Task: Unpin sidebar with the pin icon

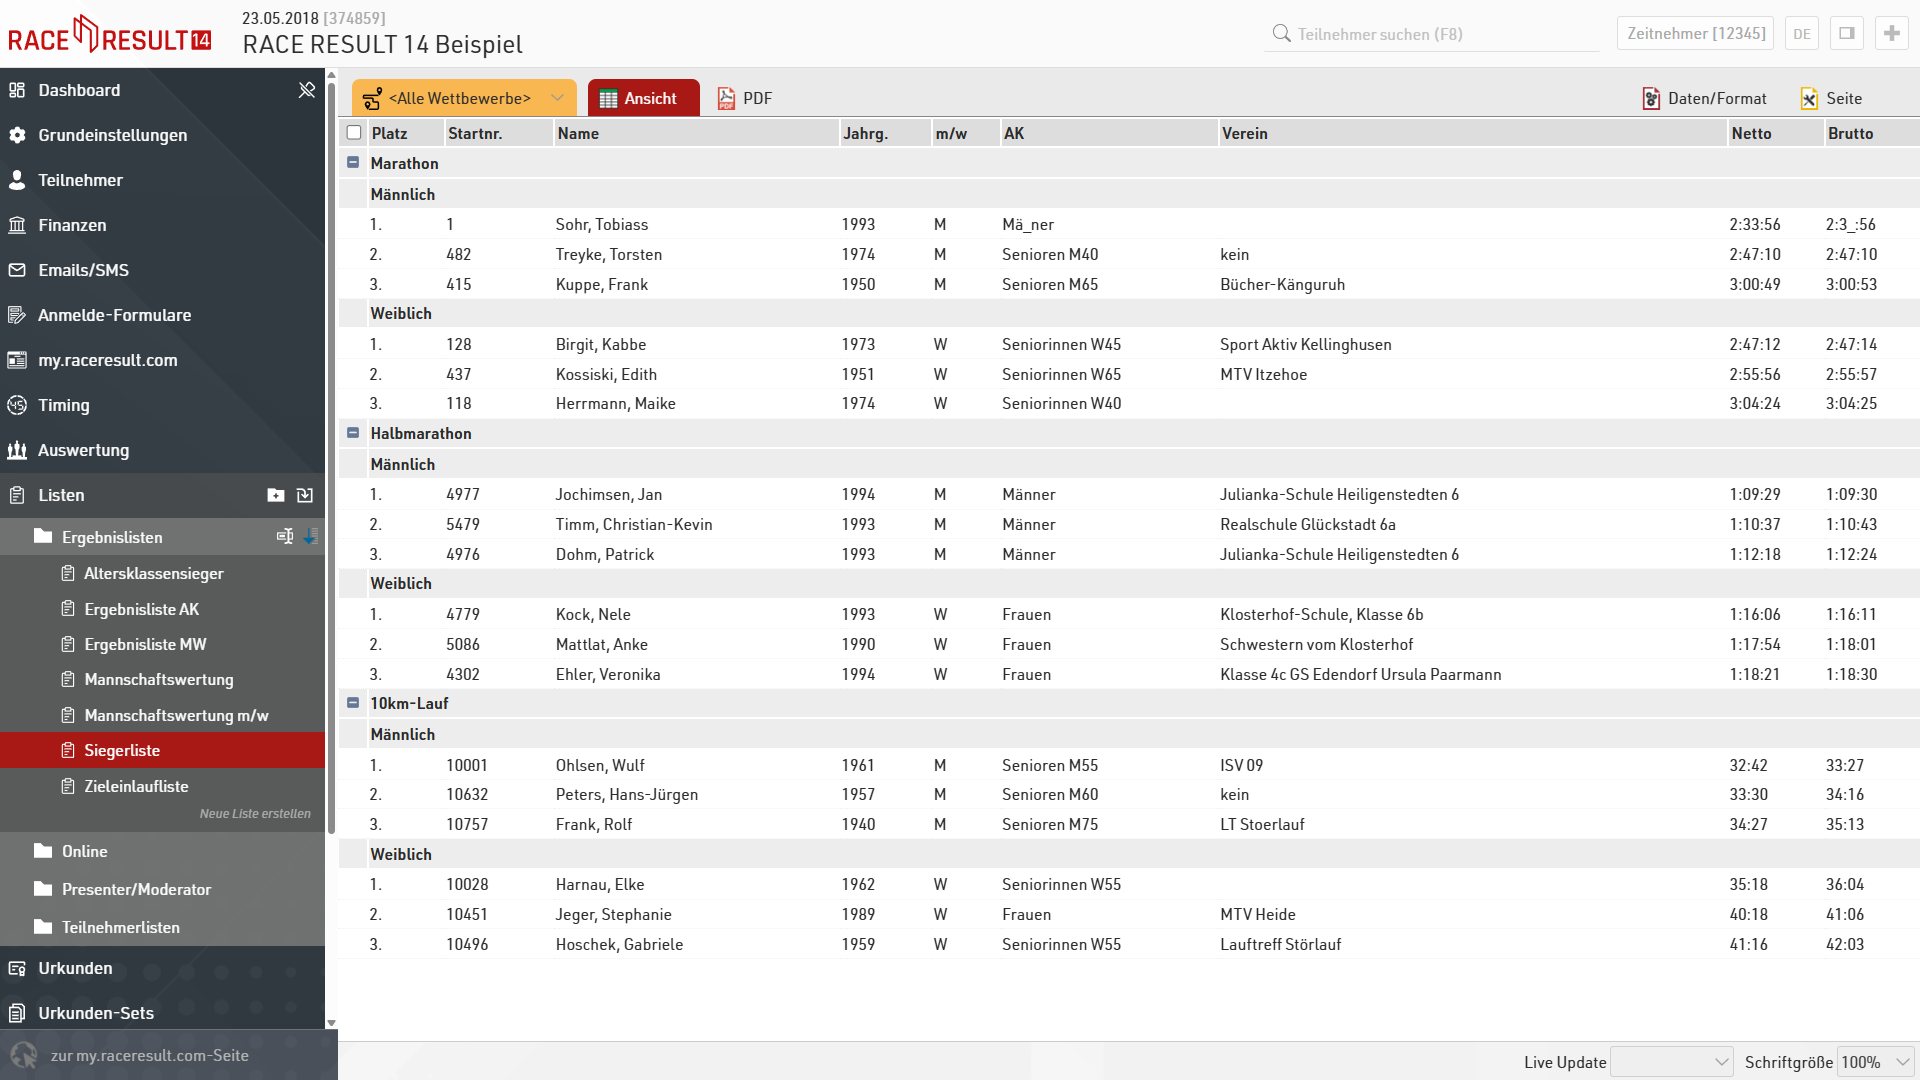Action: click(307, 90)
